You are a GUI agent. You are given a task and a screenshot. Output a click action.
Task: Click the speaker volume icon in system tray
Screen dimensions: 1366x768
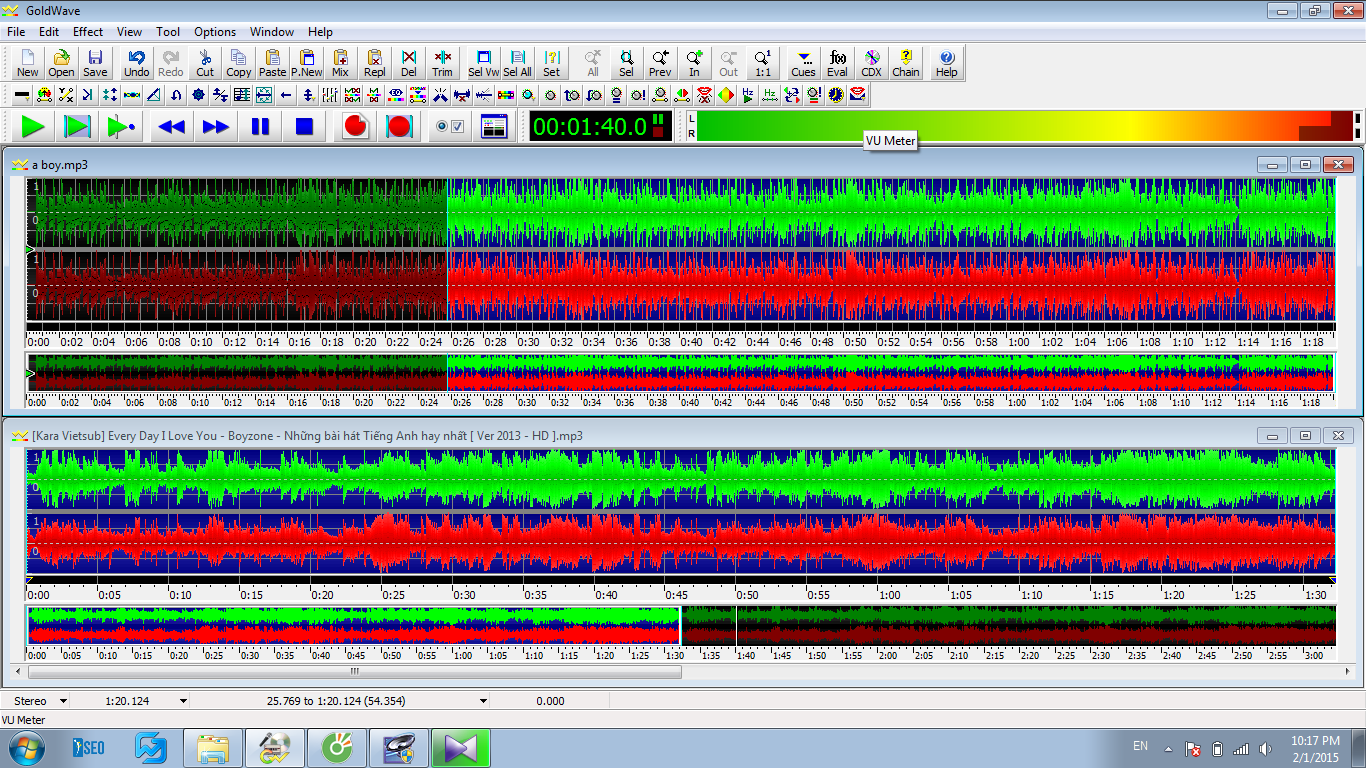click(1266, 749)
